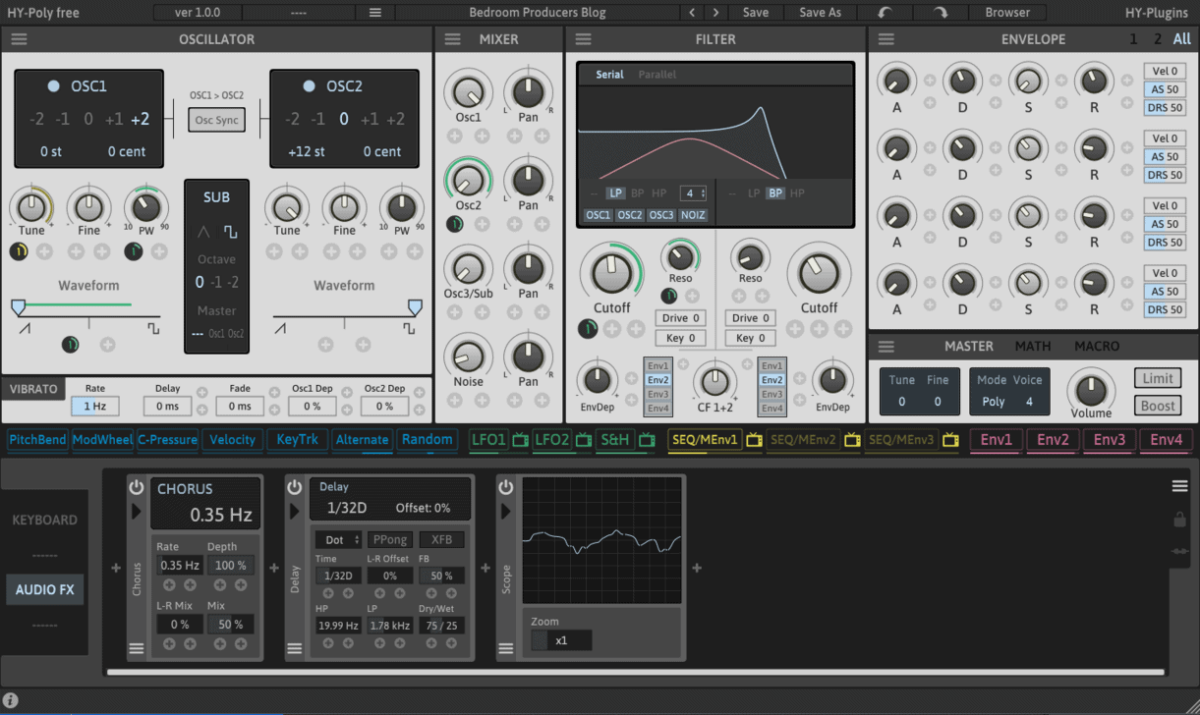Click the OSC2 Waveform slider handle
1200x715 pixels.
click(416, 309)
